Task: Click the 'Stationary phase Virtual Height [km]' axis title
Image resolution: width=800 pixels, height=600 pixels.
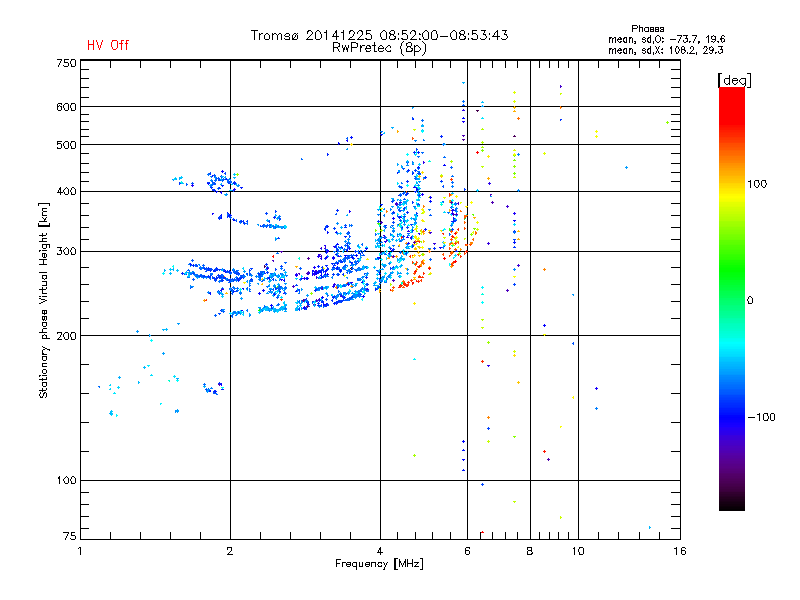Action: coord(44,300)
